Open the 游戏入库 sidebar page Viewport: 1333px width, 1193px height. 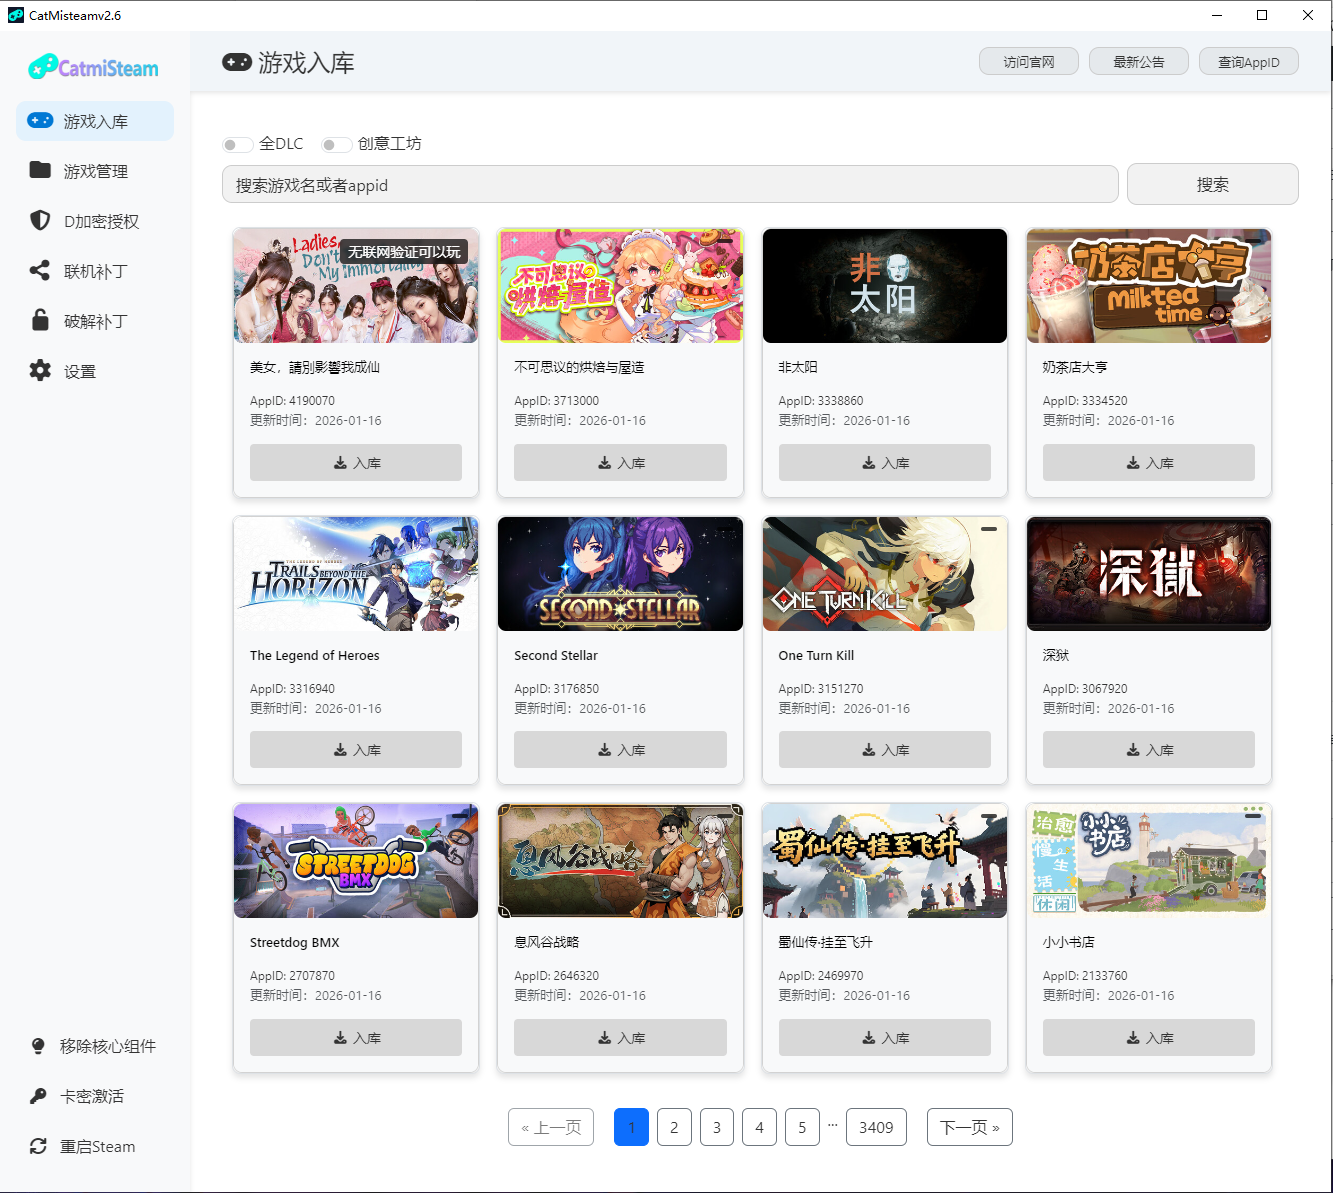click(95, 121)
